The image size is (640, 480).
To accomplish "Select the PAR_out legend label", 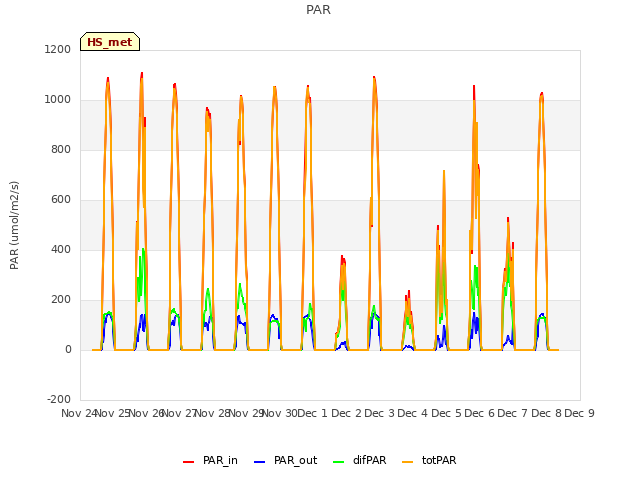I will (296, 460).
